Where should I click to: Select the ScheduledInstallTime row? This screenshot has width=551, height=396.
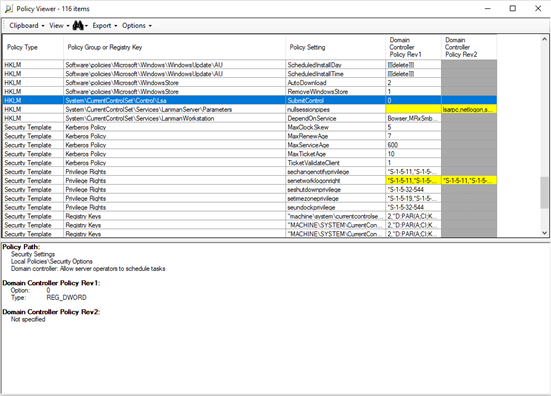click(x=249, y=74)
